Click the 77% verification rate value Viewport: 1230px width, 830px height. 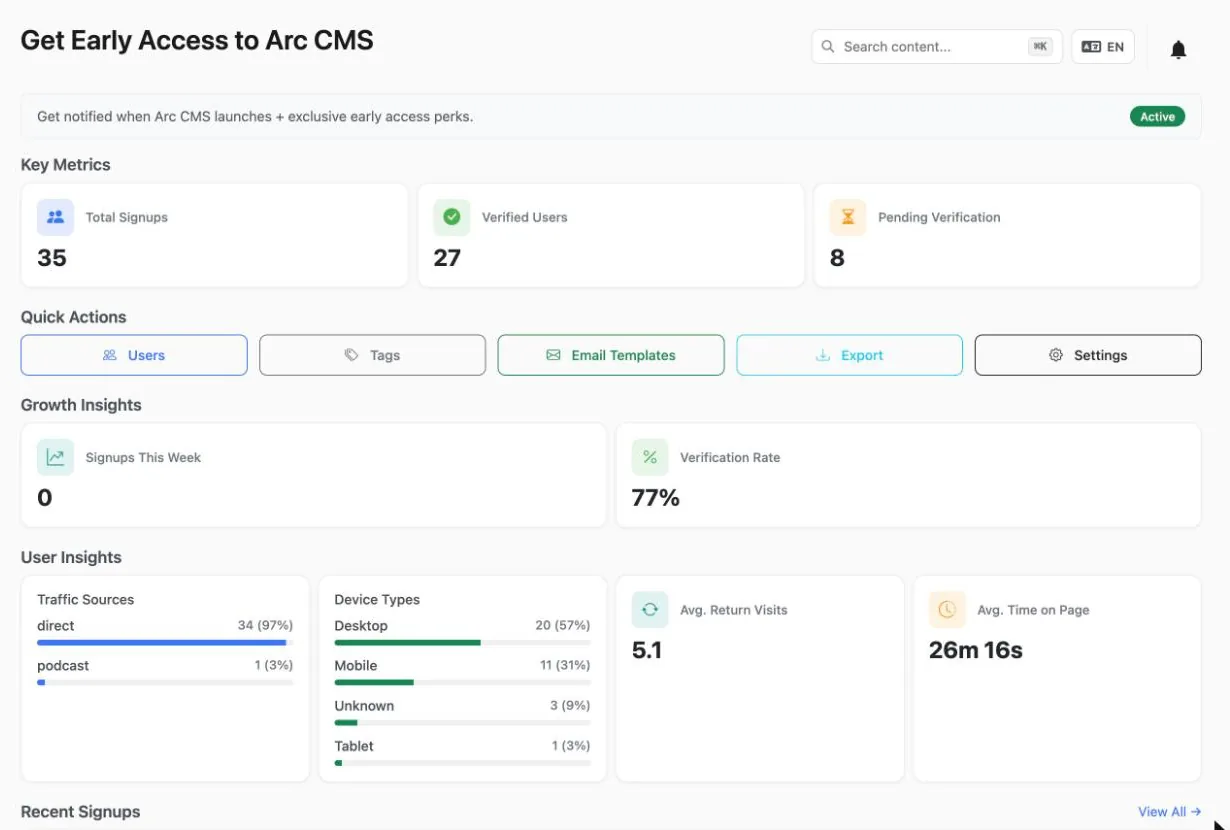(656, 498)
